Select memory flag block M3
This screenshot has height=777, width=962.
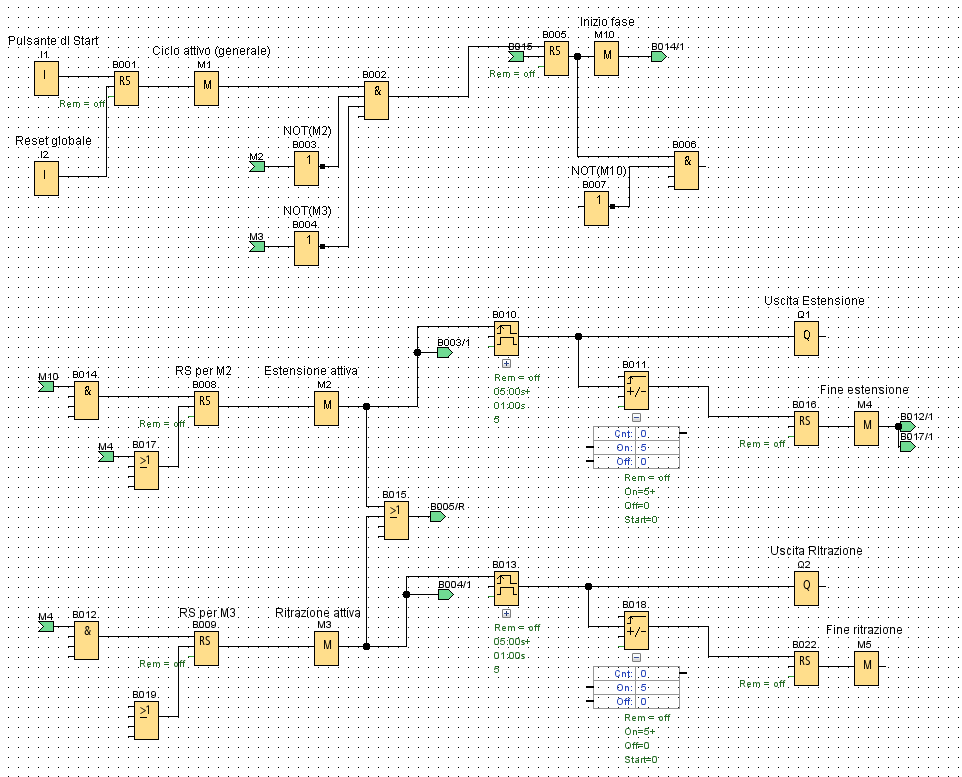[x=326, y=648]
